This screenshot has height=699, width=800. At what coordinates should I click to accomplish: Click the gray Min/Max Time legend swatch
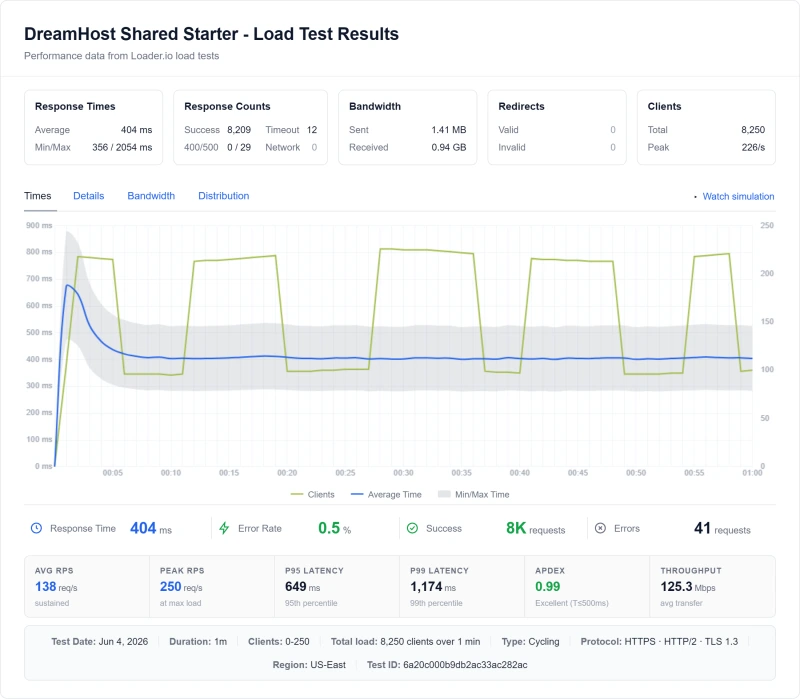444,494
